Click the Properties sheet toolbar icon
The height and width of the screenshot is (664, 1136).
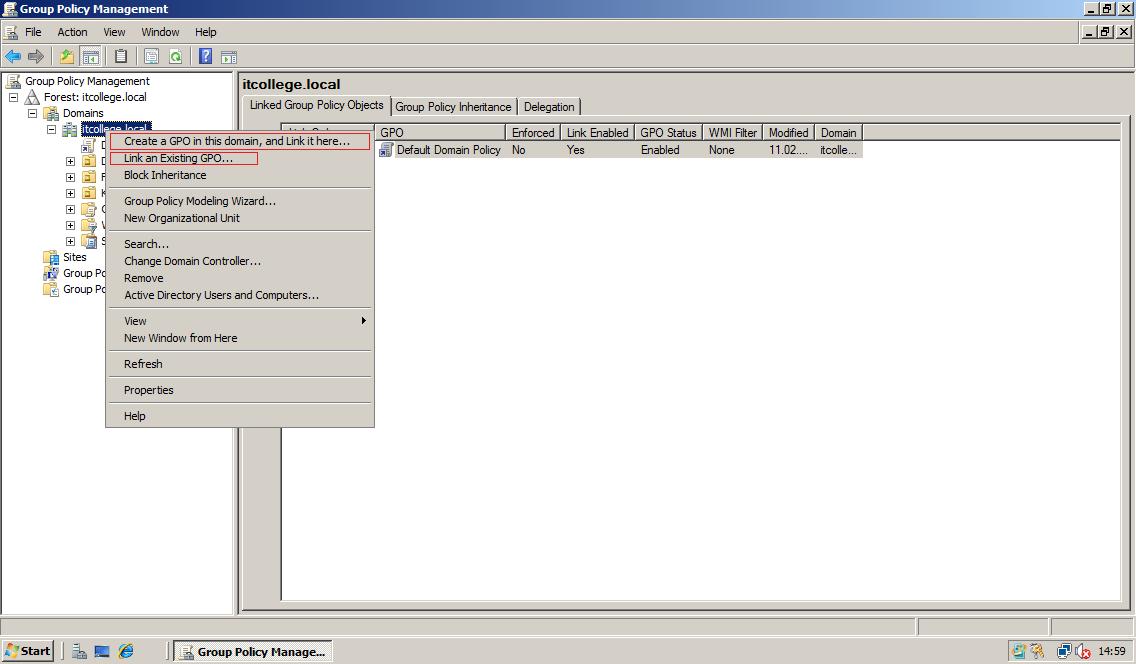pyautogui.click(x=151, y=56)
